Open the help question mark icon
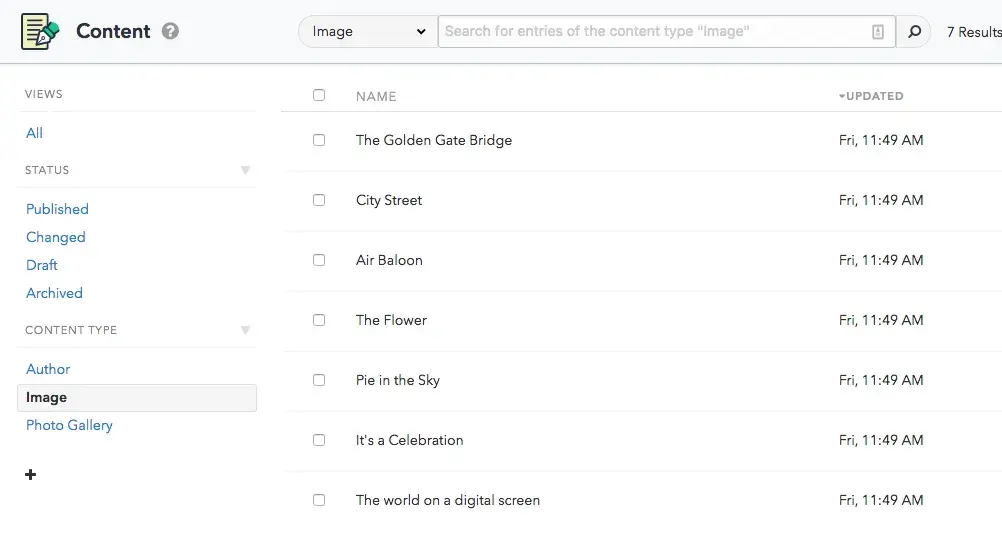Image resolution: width=1002 pixels, height=547 pixels. click(171, 31)
